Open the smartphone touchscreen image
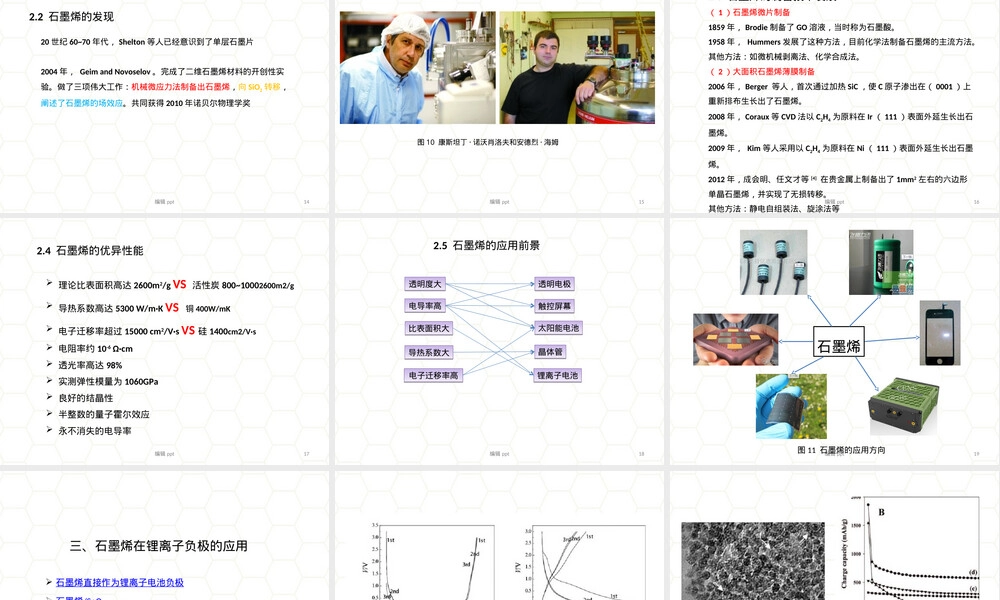Image resolution: width=1000 pixels, height=600 pixels. 939,333
